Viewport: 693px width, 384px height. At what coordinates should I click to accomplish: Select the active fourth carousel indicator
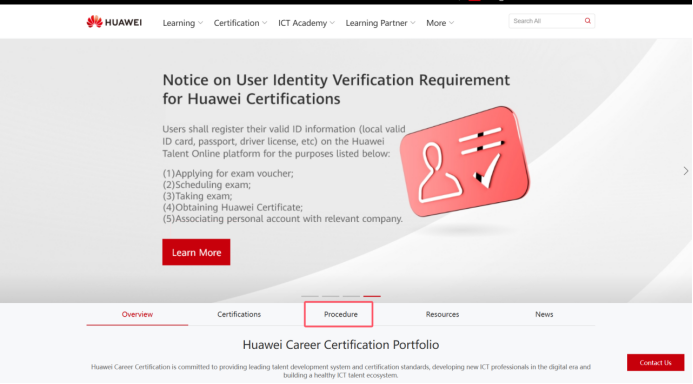[372, 296]
